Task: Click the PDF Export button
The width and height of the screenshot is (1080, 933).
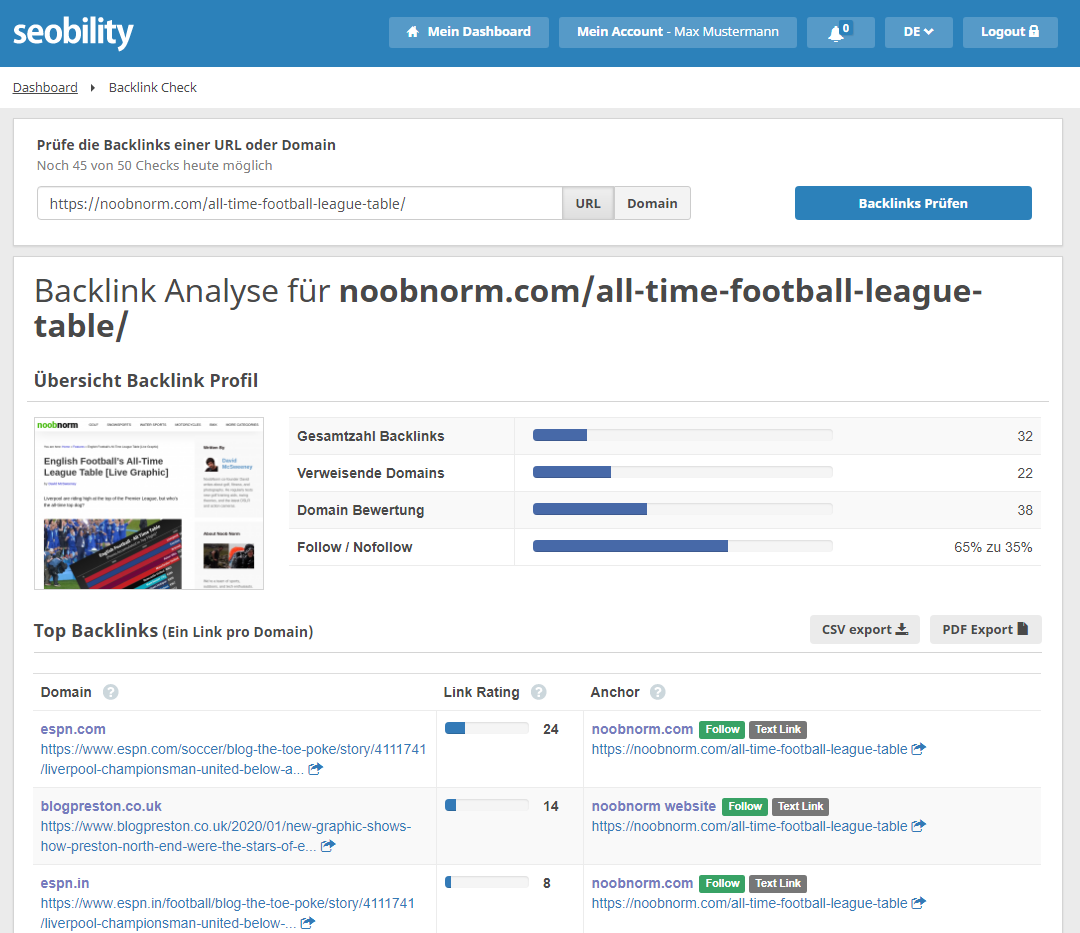Action: click(985, 629)
